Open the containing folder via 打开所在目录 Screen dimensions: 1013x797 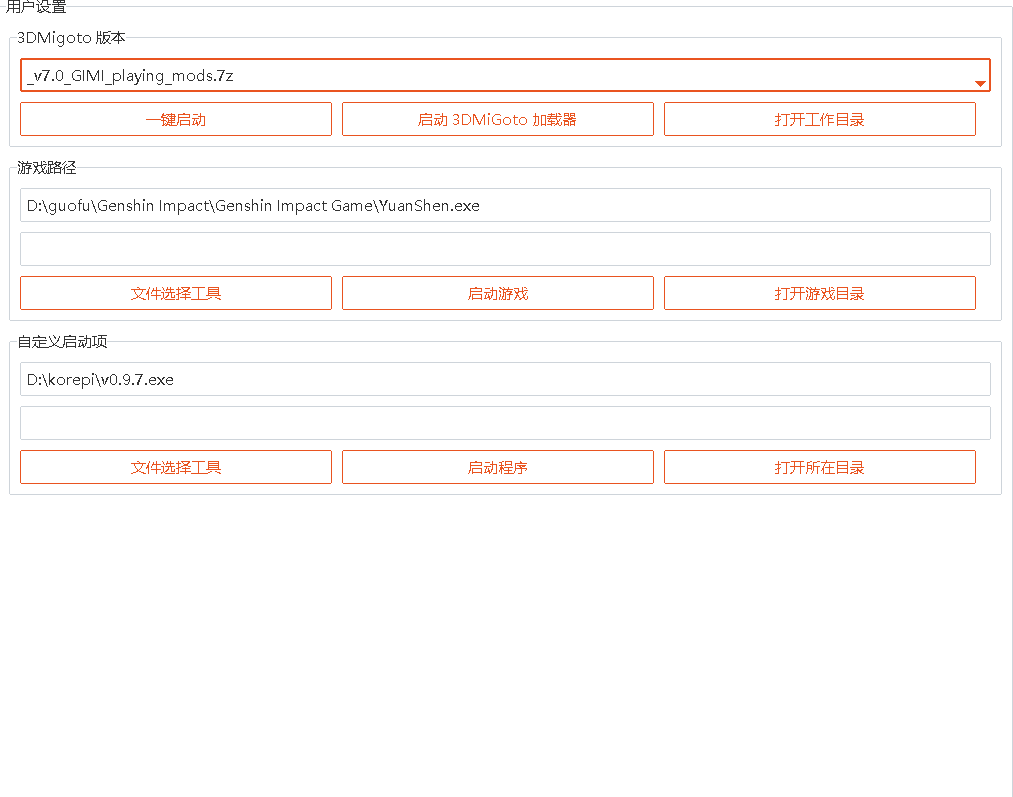tap(819, 467)
